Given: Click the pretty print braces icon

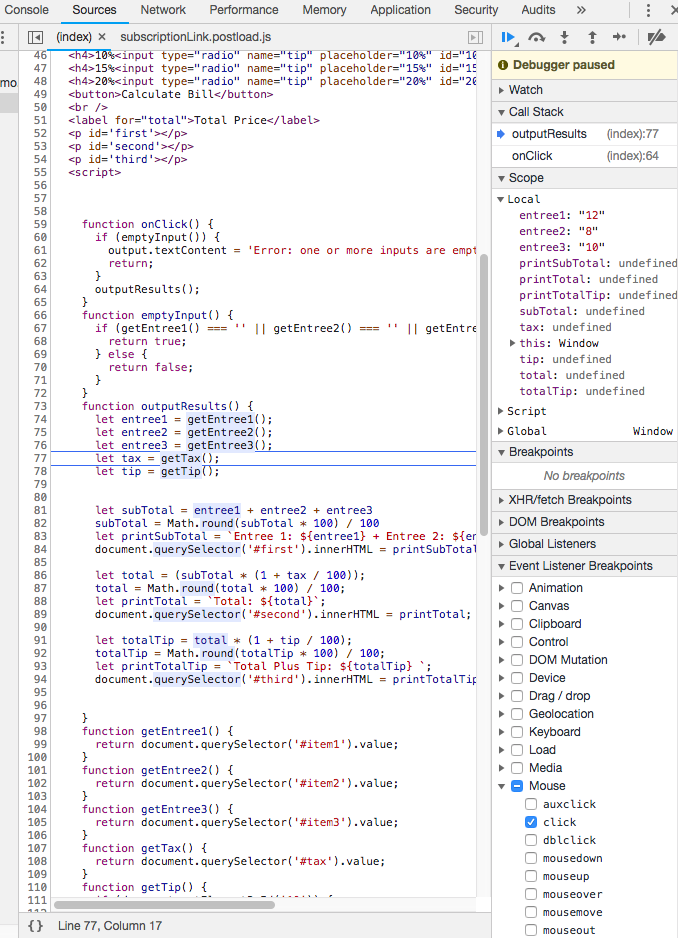Looking at the screenshot, I should [x=35, y=926].
